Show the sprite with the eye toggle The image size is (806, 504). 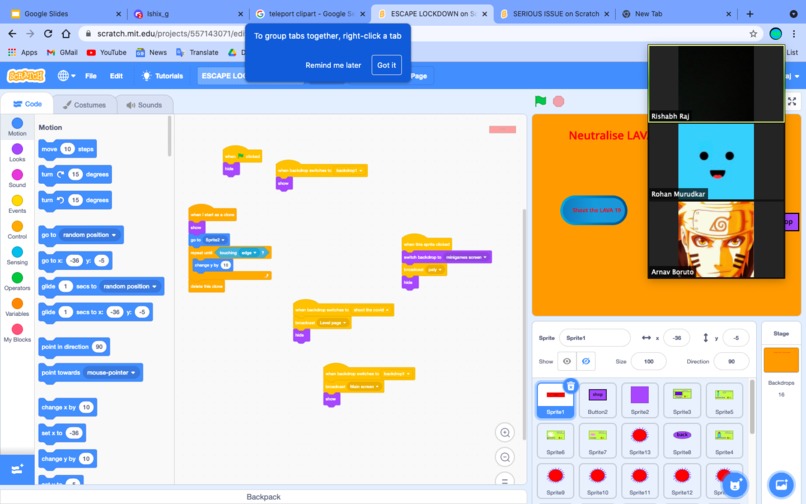[x=567, y=361]
